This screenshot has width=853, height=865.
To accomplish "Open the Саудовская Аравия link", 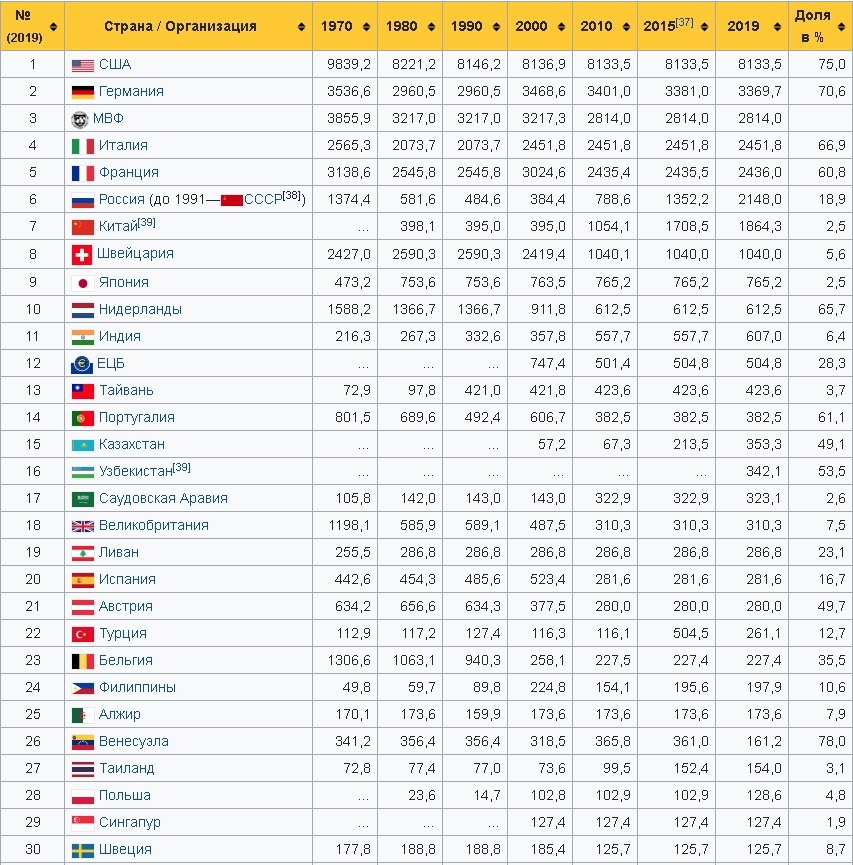I will pos(163,498).
